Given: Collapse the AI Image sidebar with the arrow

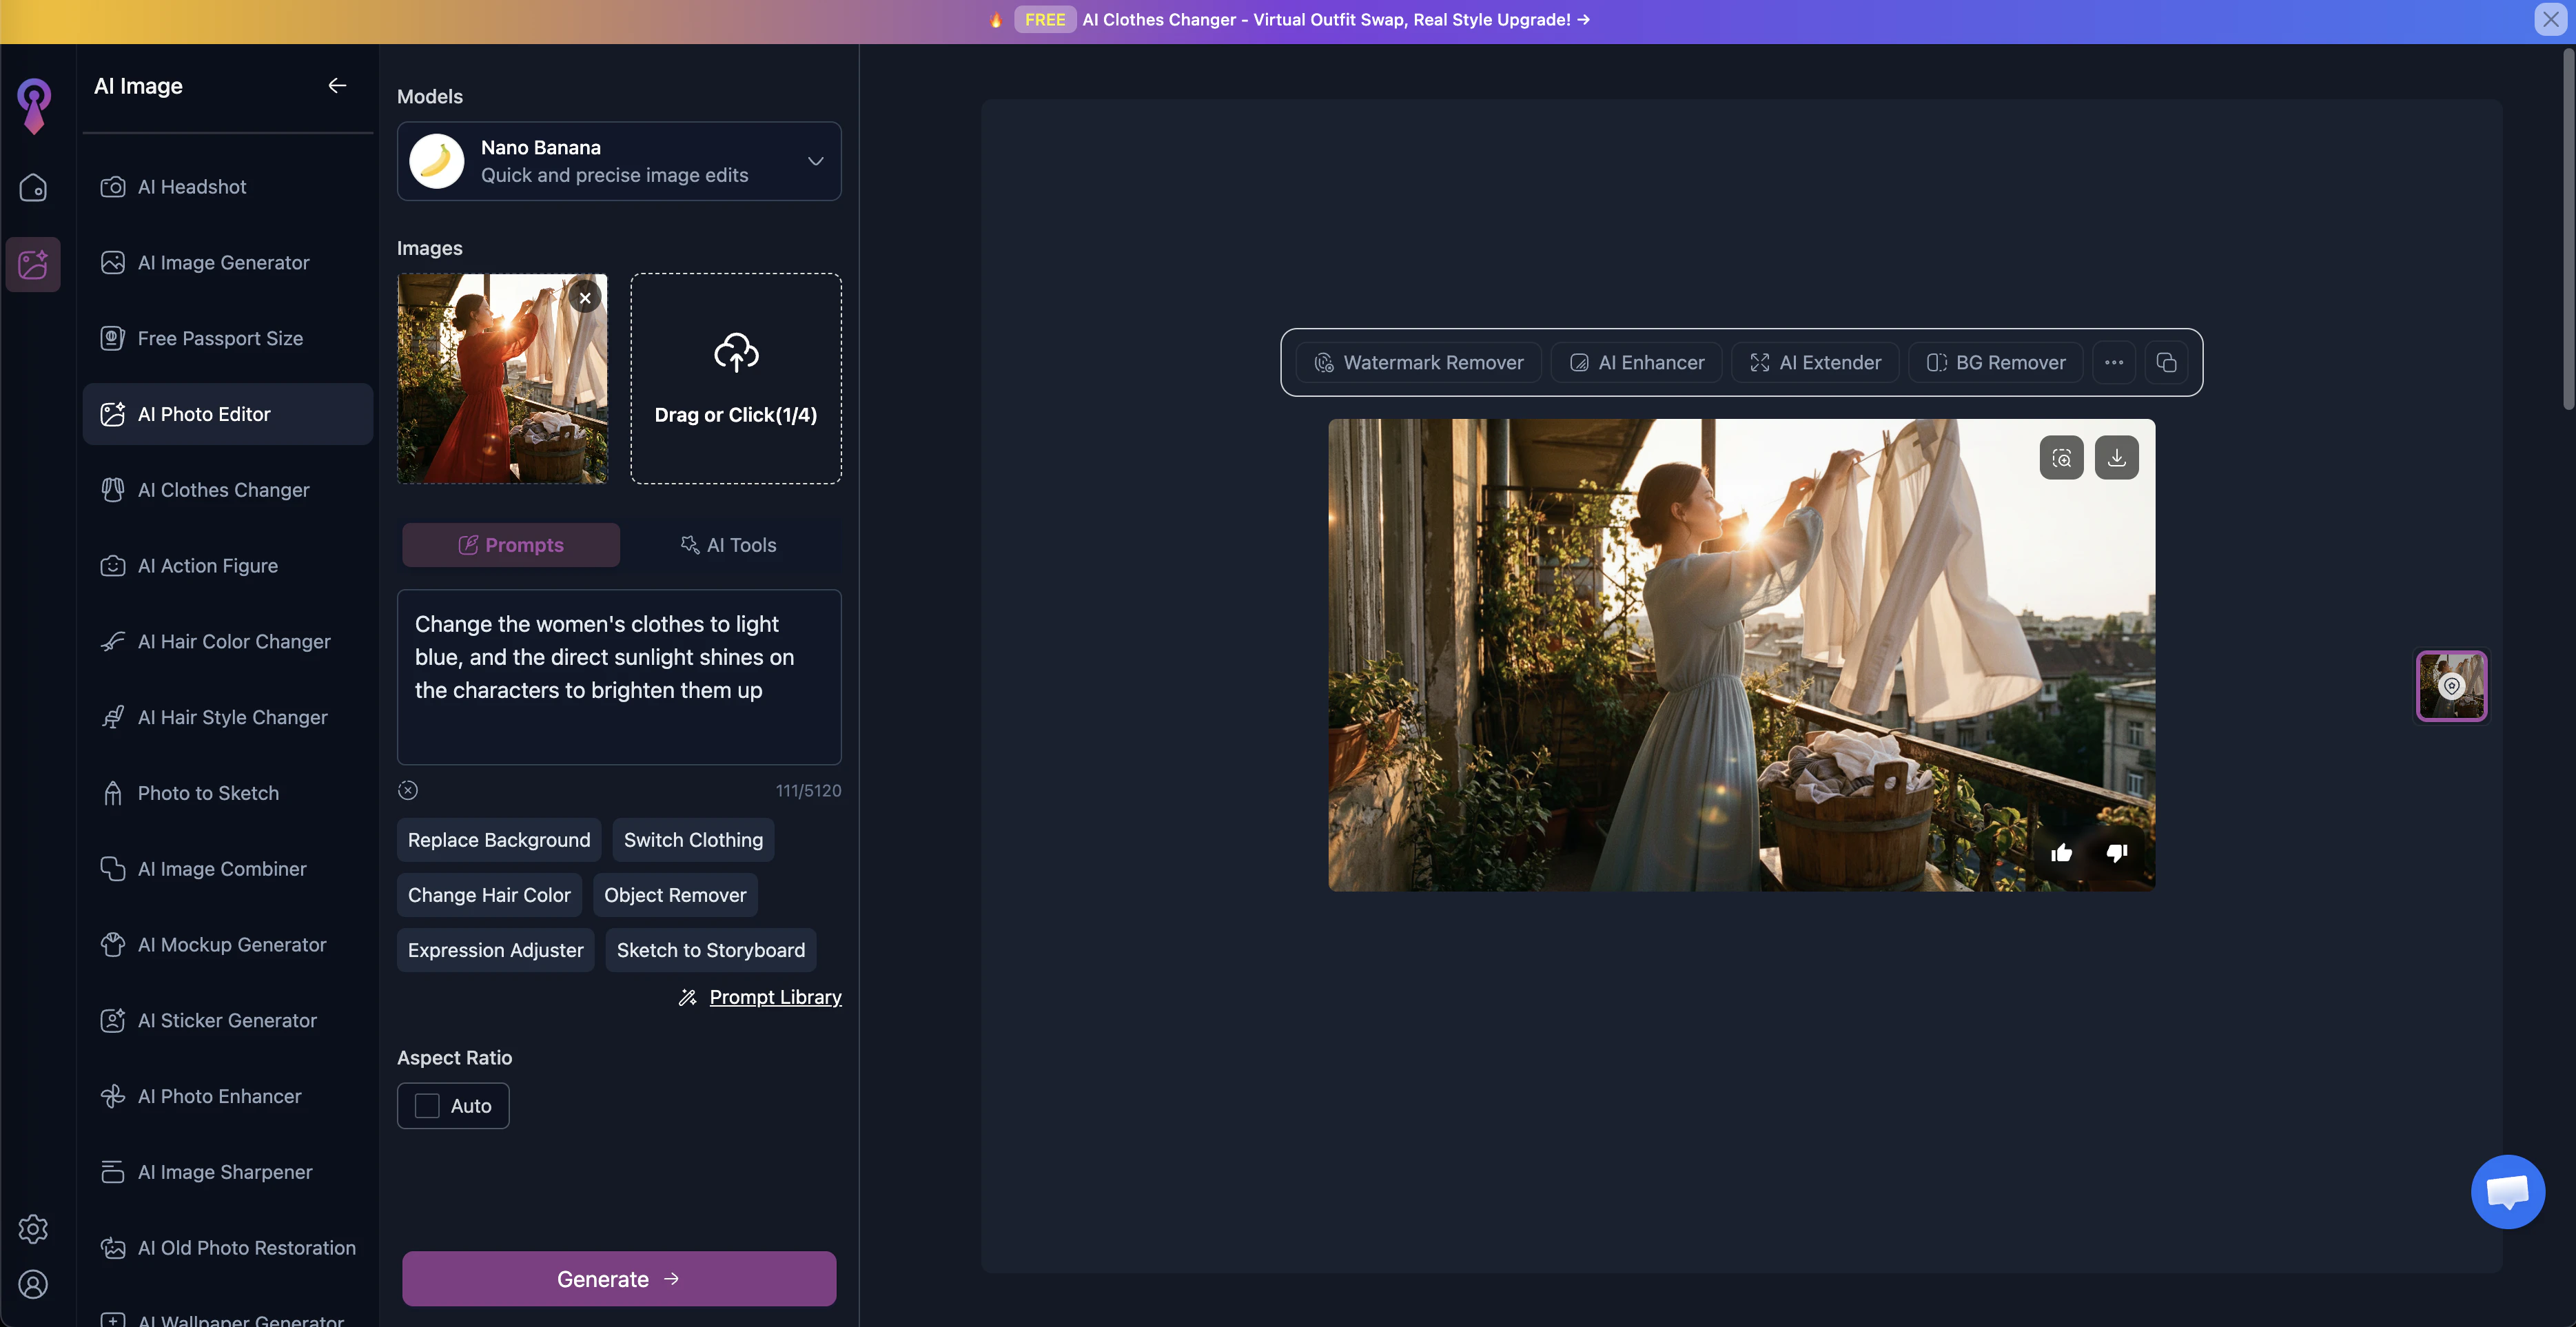Looking at the screenshot, I should click(x=337, y=86).
